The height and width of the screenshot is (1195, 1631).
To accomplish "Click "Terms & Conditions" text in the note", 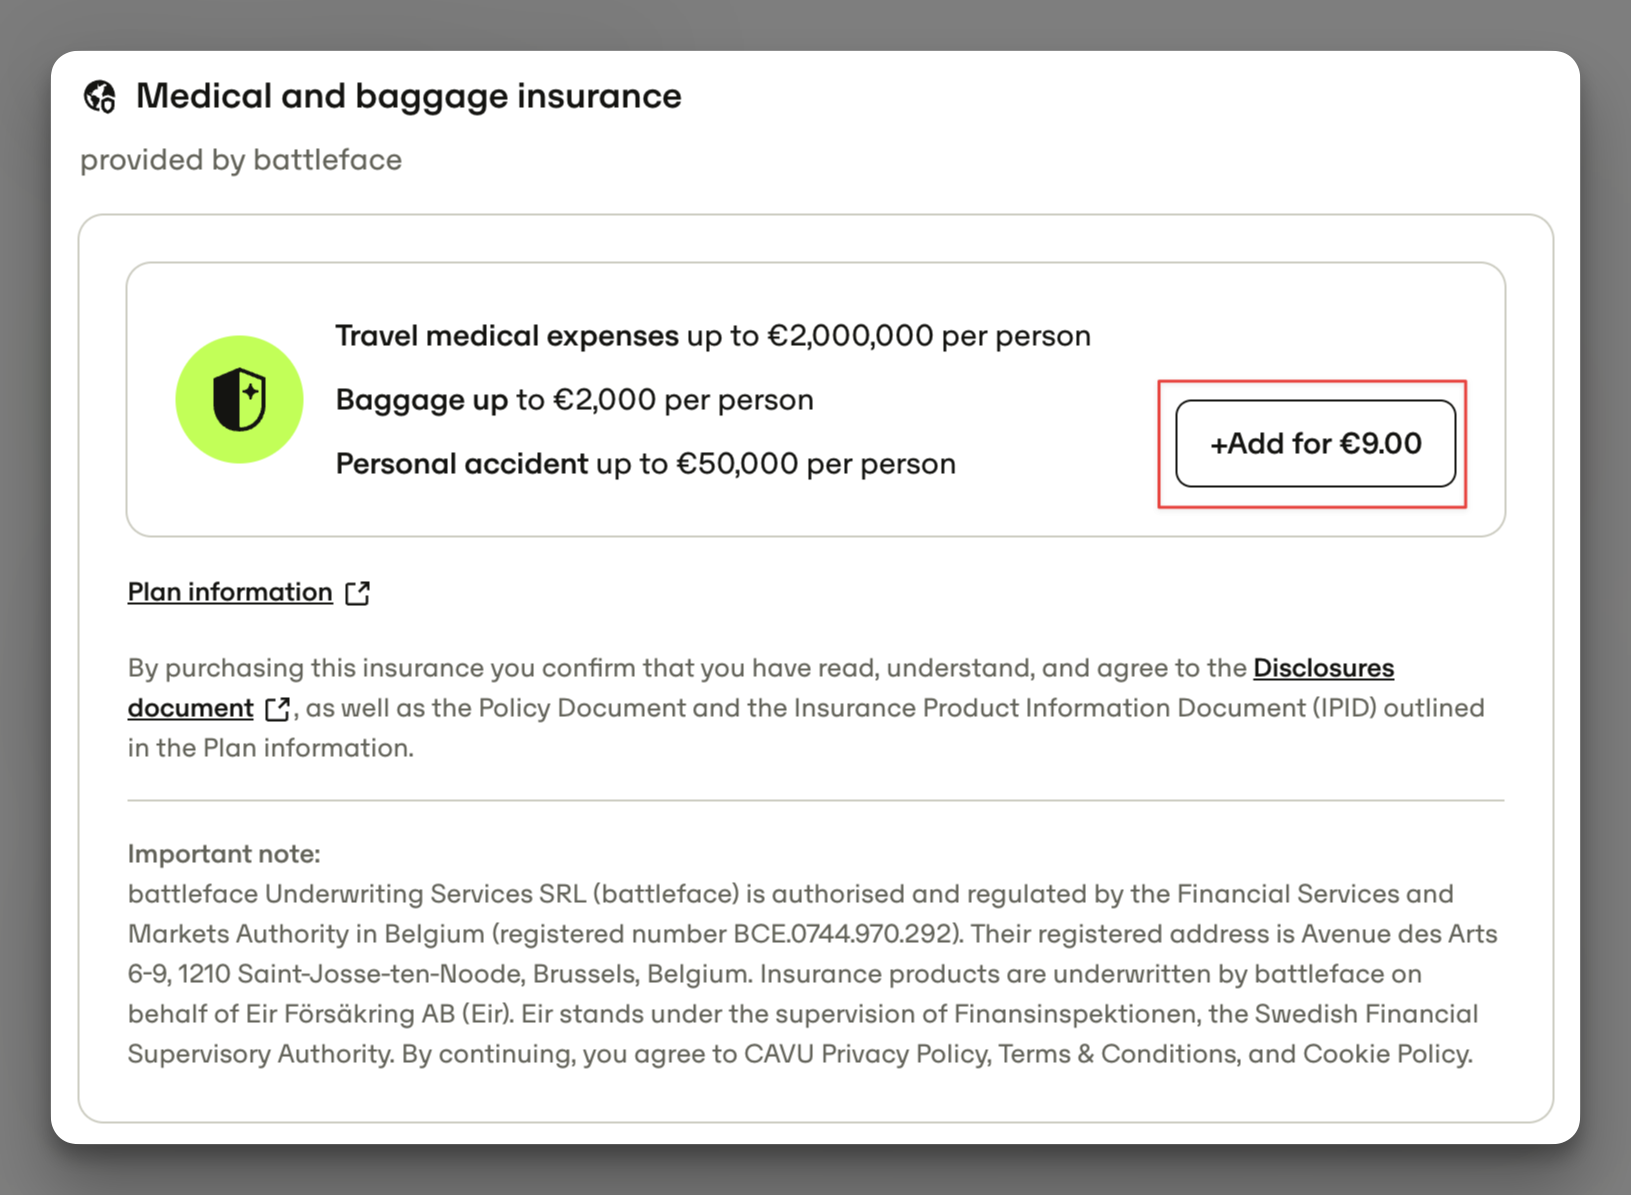I will 1119,1054.
